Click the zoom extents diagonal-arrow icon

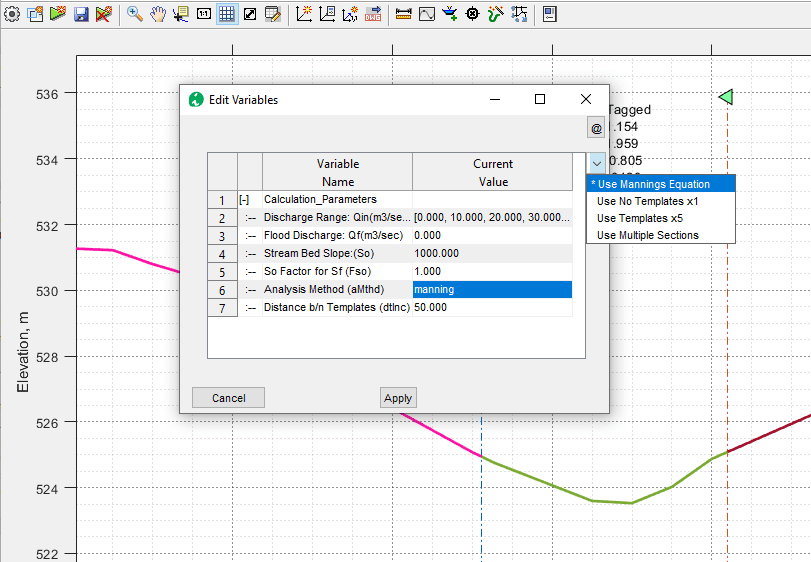point(250,14)
